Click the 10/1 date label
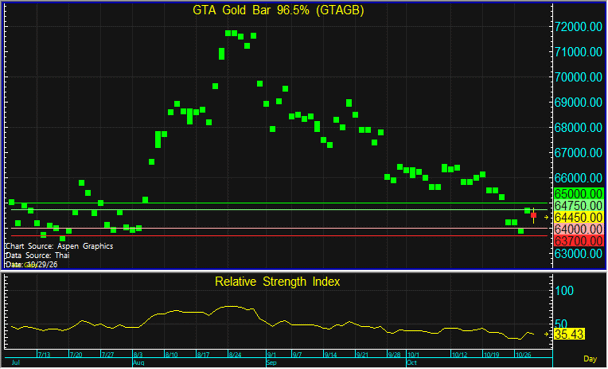The width and height of the screenshot is (608, 369). pyautogui.click(x=413, y=355)
